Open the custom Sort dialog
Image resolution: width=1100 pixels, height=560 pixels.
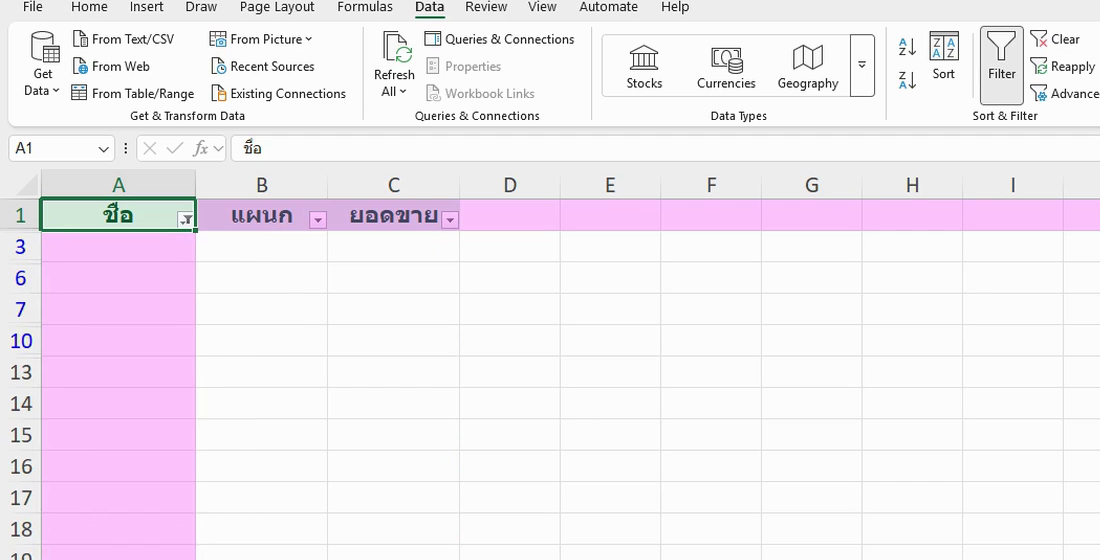[944, 56]
